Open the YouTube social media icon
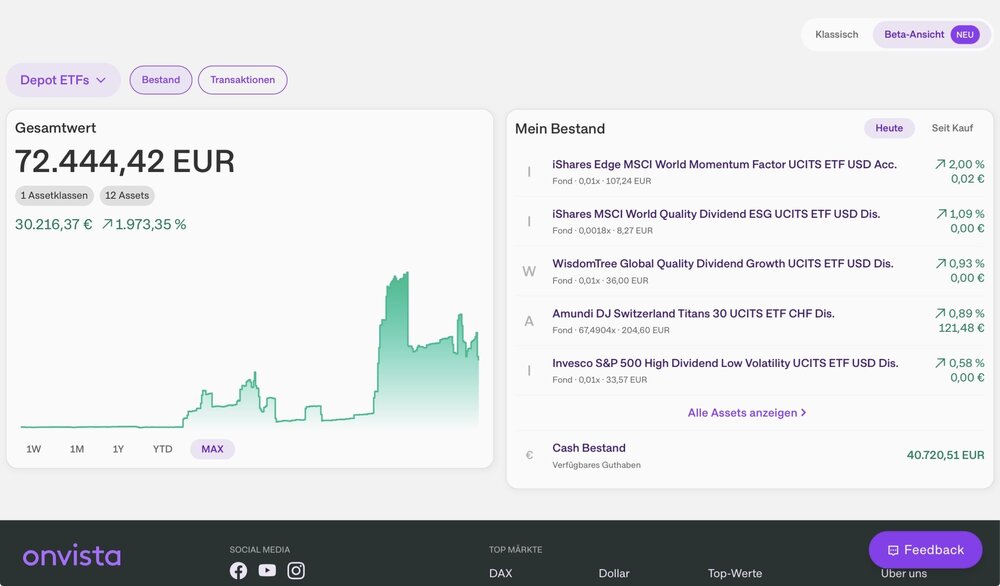The image size is (1000, 586). [x=267, y=570]
